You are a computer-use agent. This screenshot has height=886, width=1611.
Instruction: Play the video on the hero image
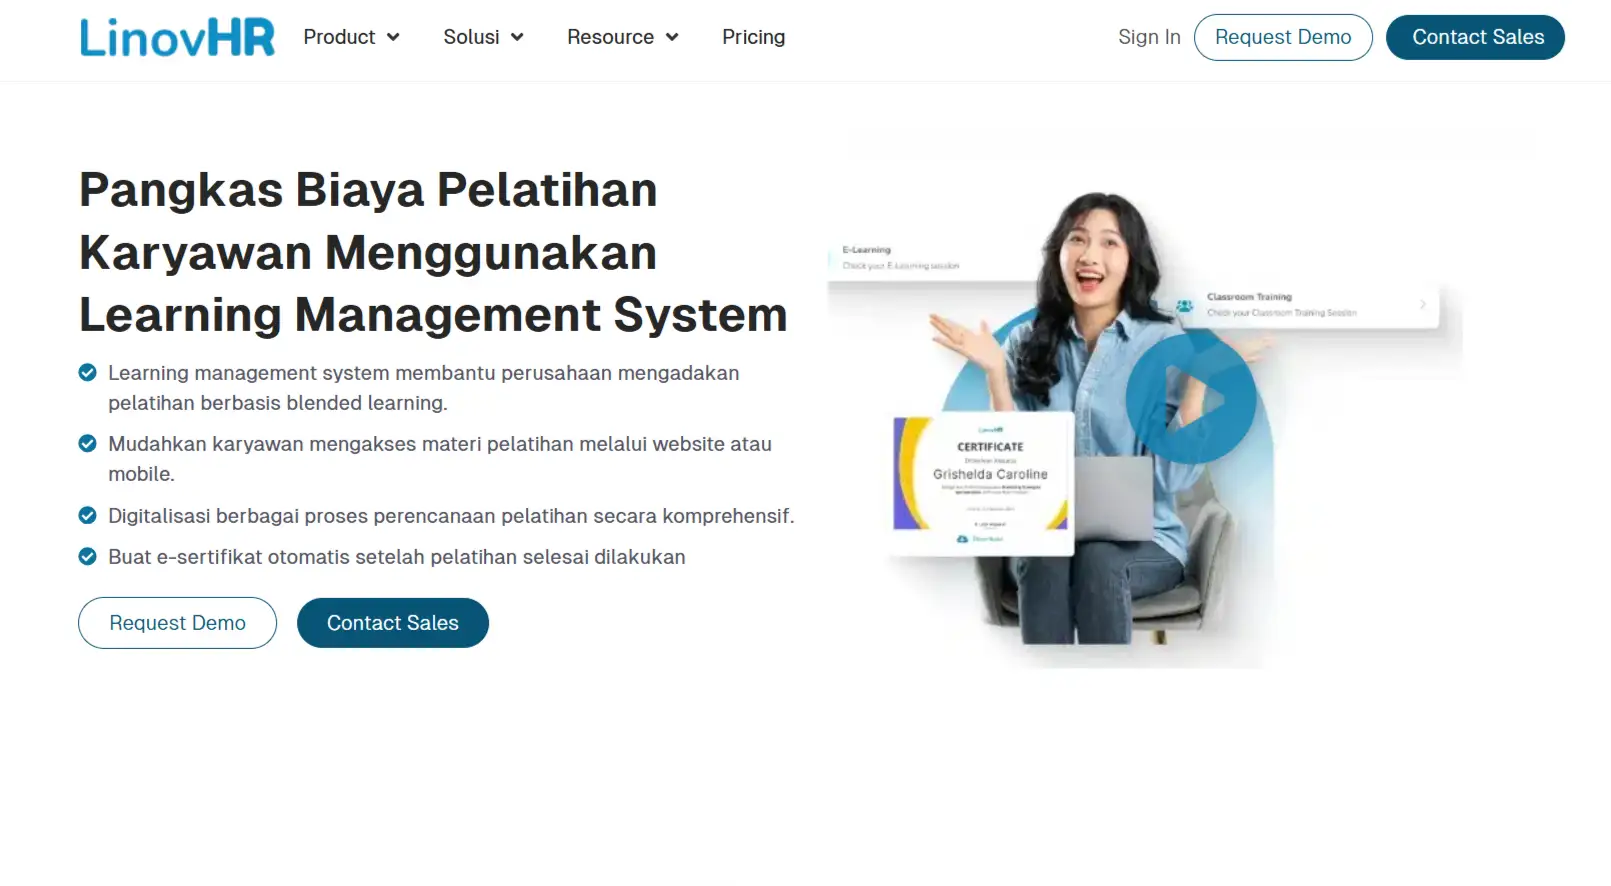1190,398
